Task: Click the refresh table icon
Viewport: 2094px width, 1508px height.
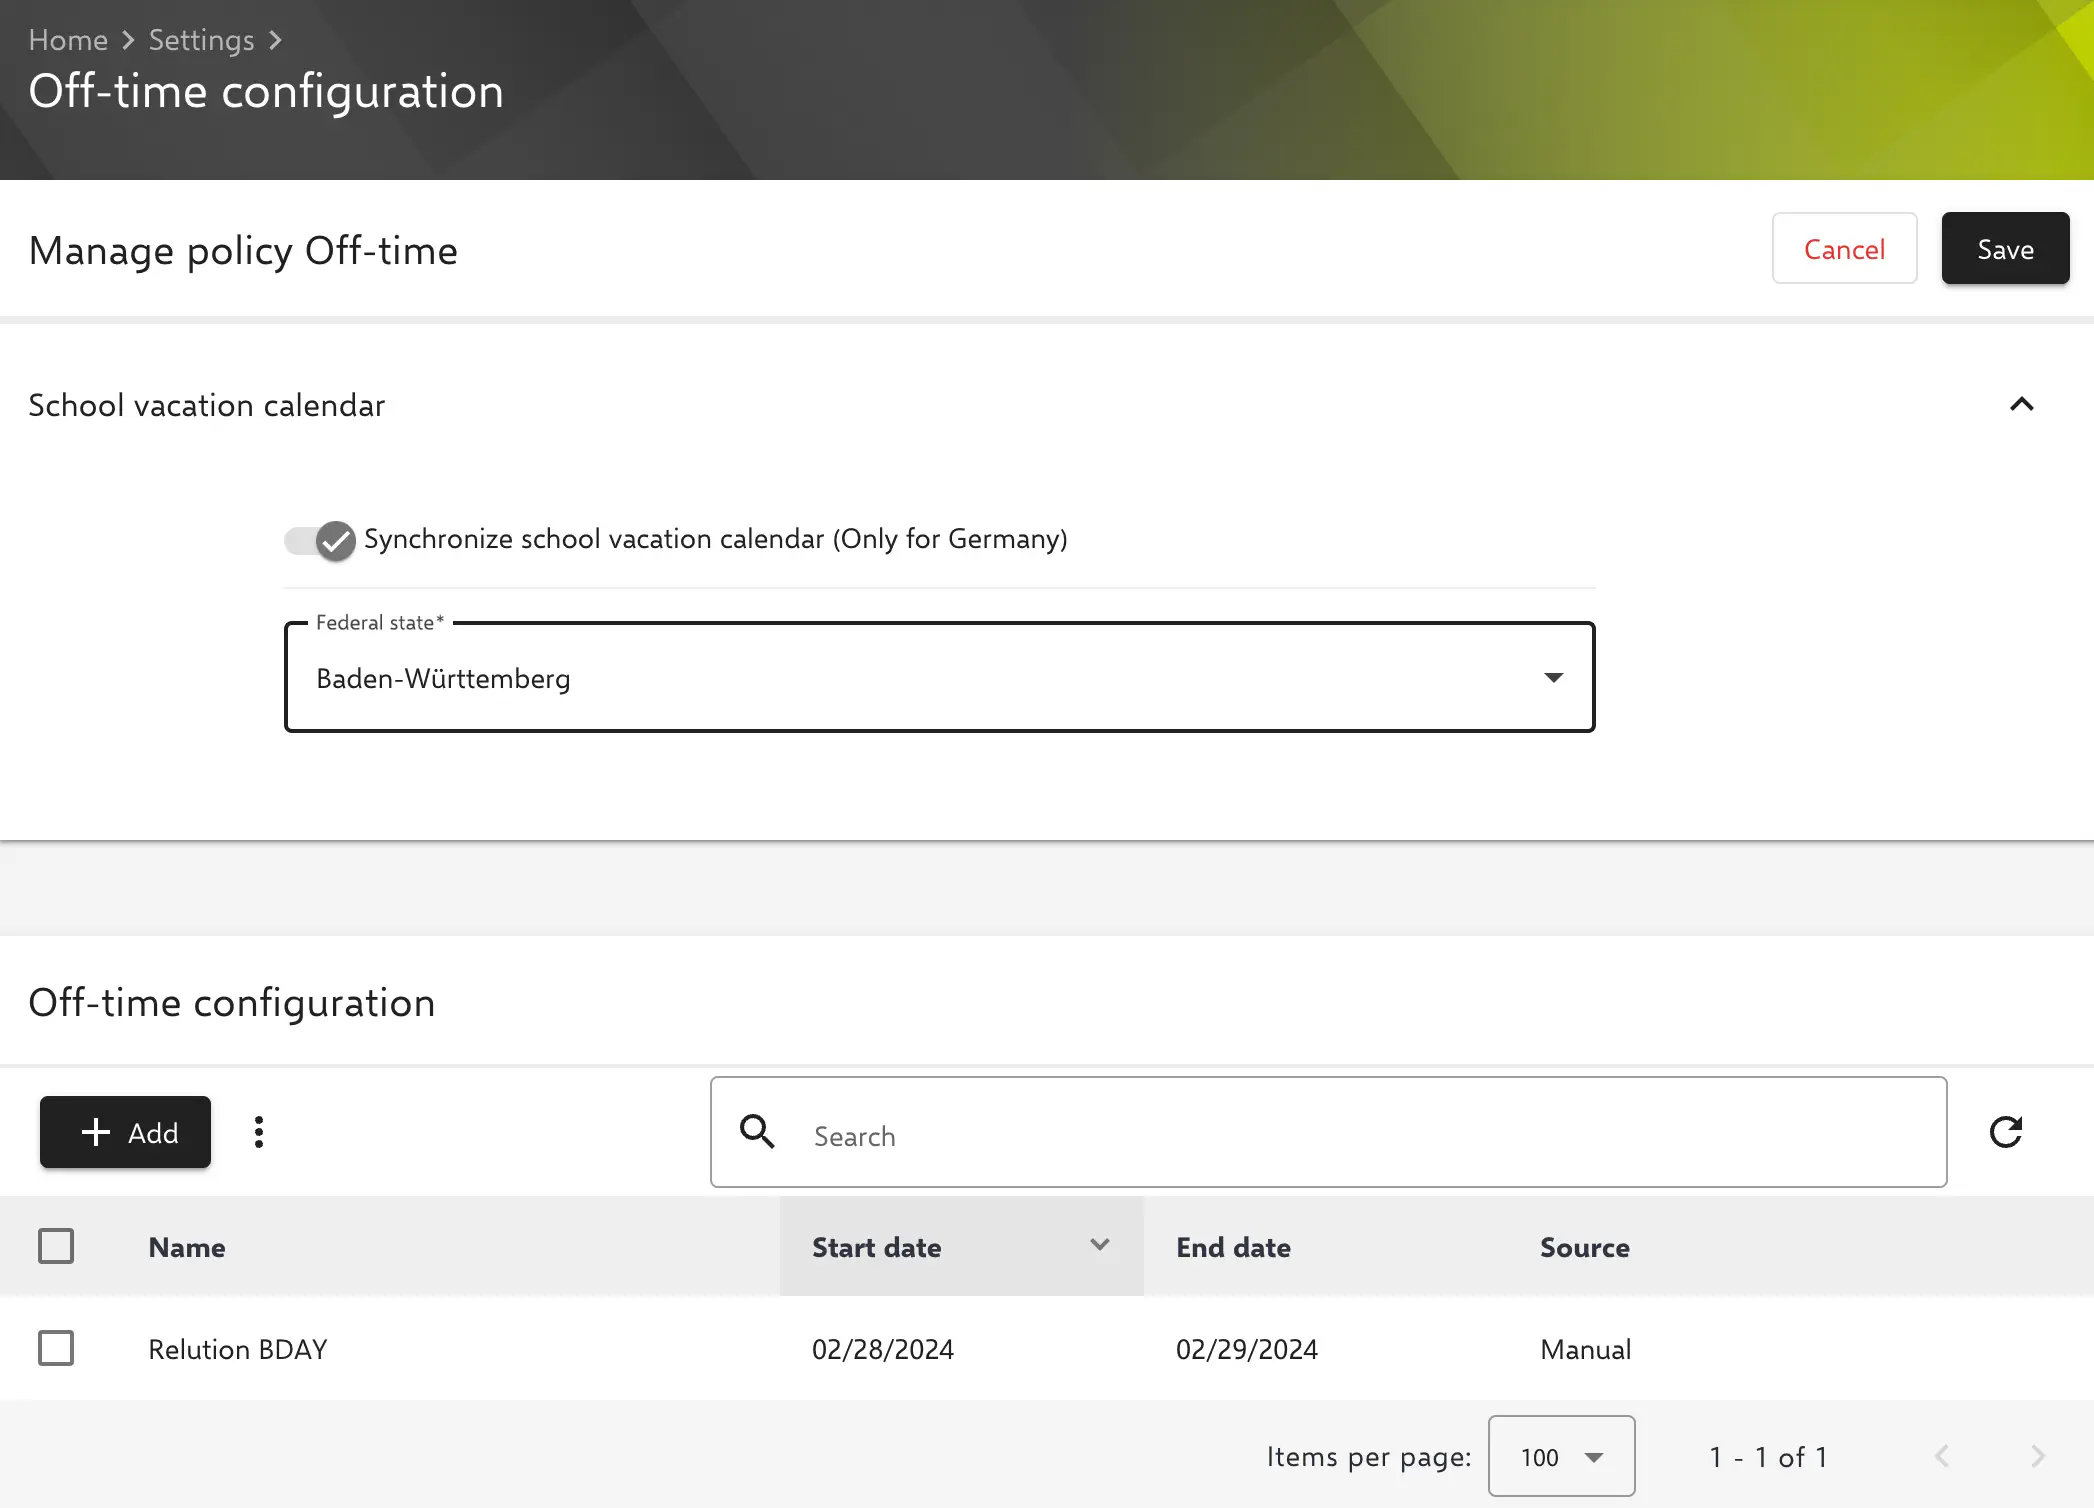Action: click(x=2005, y=1132)
